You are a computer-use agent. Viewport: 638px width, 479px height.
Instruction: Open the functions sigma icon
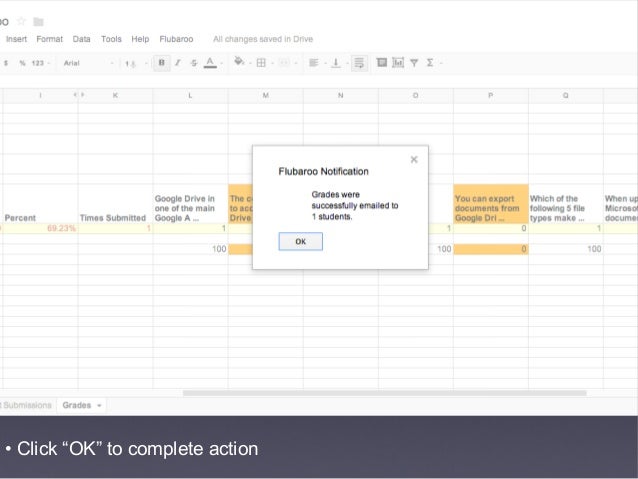429,63
